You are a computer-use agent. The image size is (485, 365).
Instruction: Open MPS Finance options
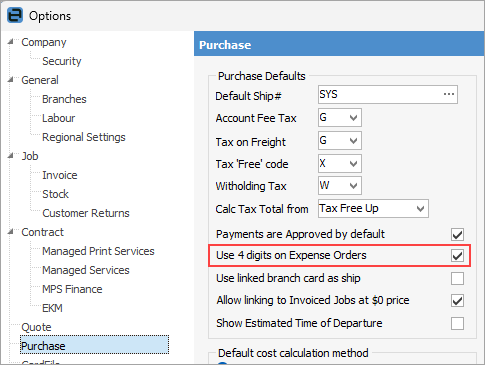point(72,289)
